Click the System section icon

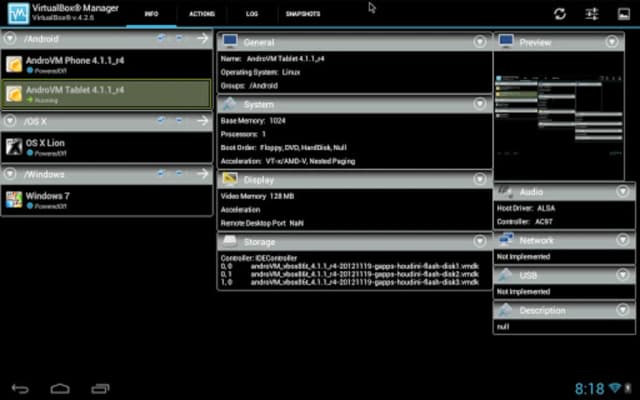(x=230, y=104)
